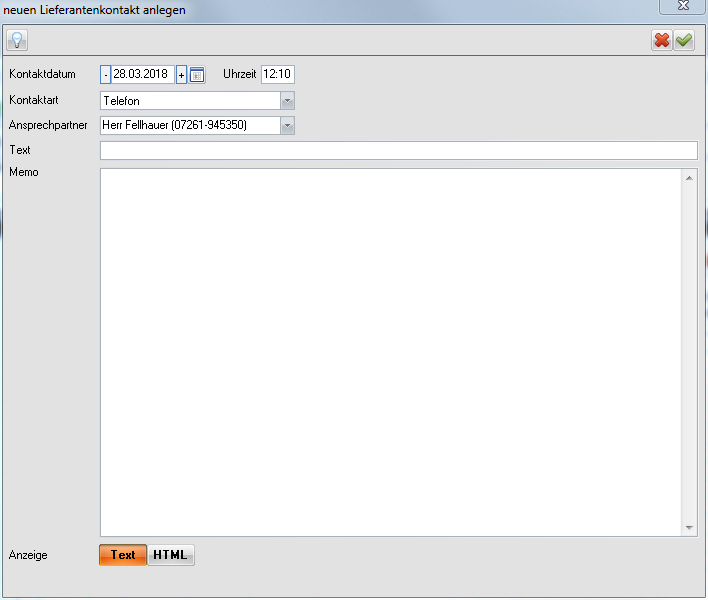Click the Memo vertical scrollbar track
The width and height of the screenshot is (708, 600).
(x=689, y=350)
